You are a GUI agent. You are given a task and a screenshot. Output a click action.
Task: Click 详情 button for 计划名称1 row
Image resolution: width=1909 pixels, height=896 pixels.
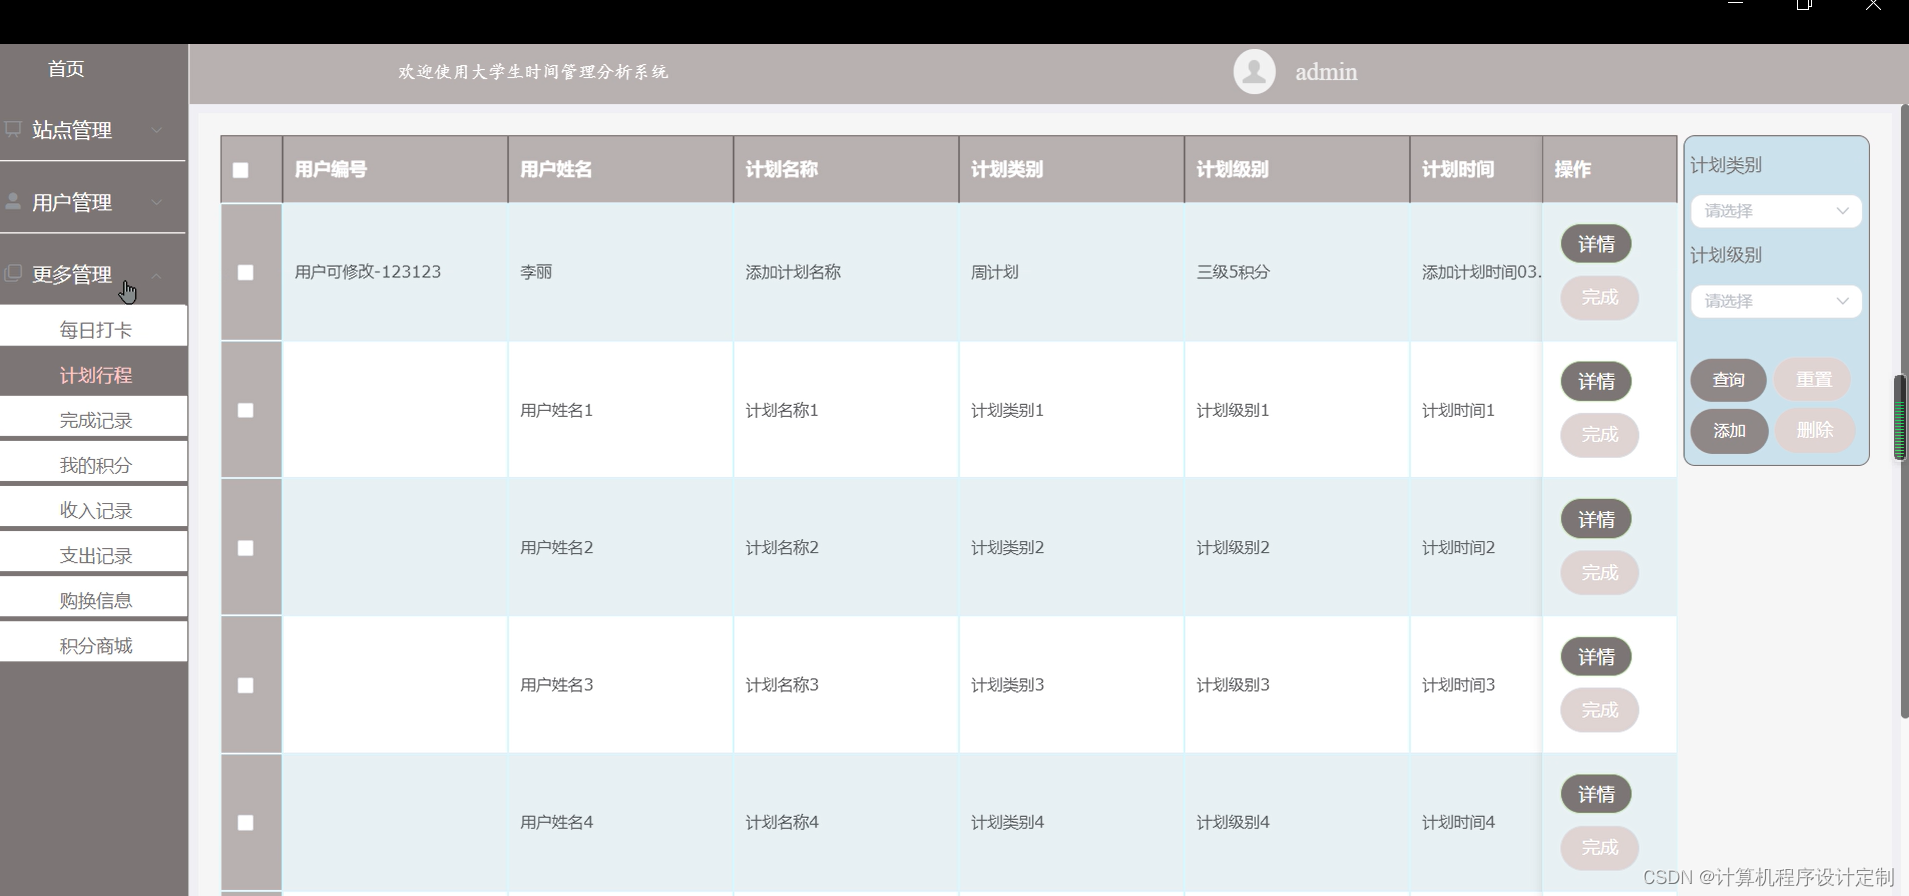click(x=1596, y=382)
